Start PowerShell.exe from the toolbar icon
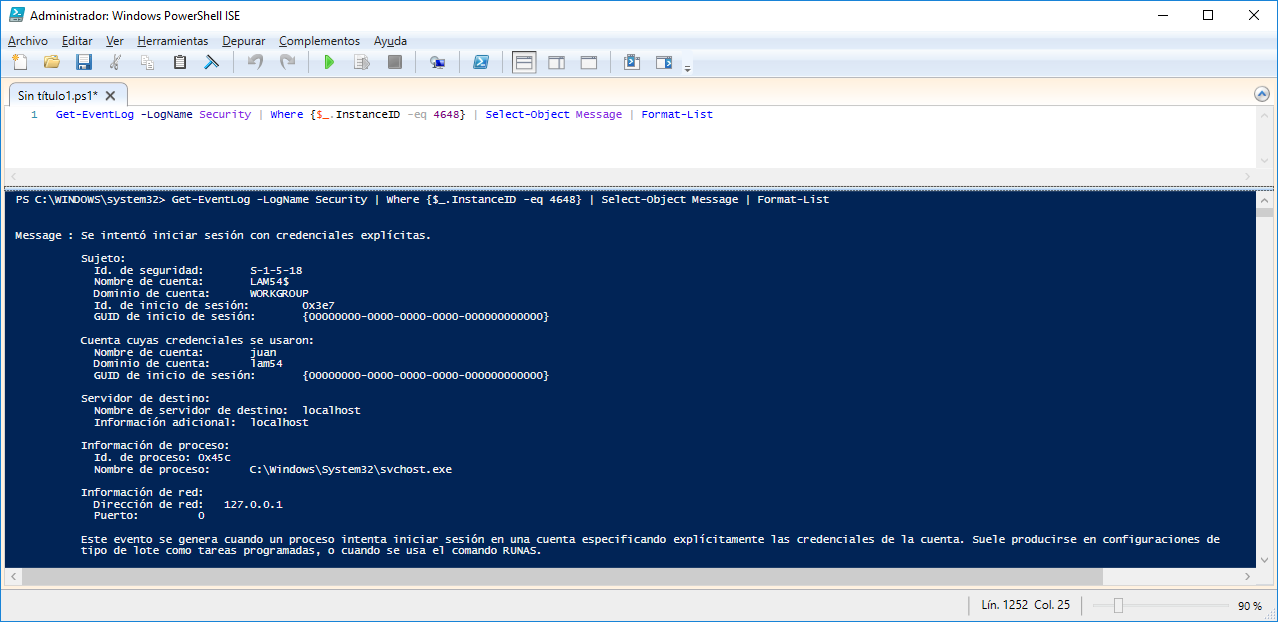1278x622 pixels. point(481,61)
